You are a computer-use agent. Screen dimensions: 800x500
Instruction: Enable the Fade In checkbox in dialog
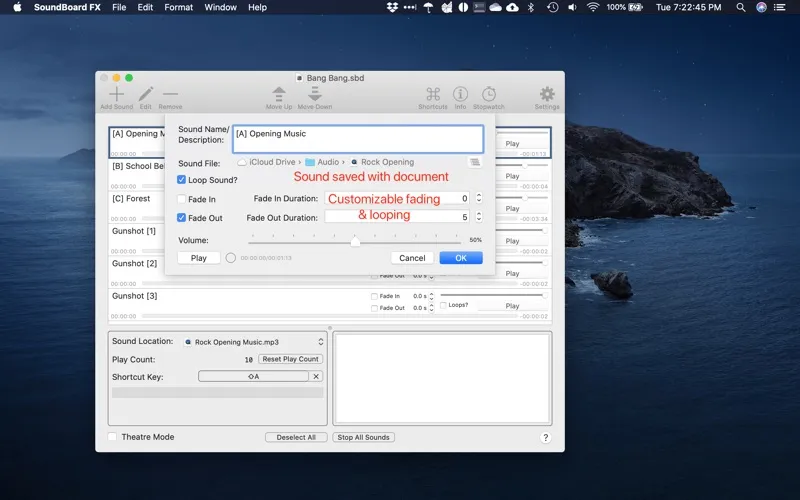pos(181,199)
